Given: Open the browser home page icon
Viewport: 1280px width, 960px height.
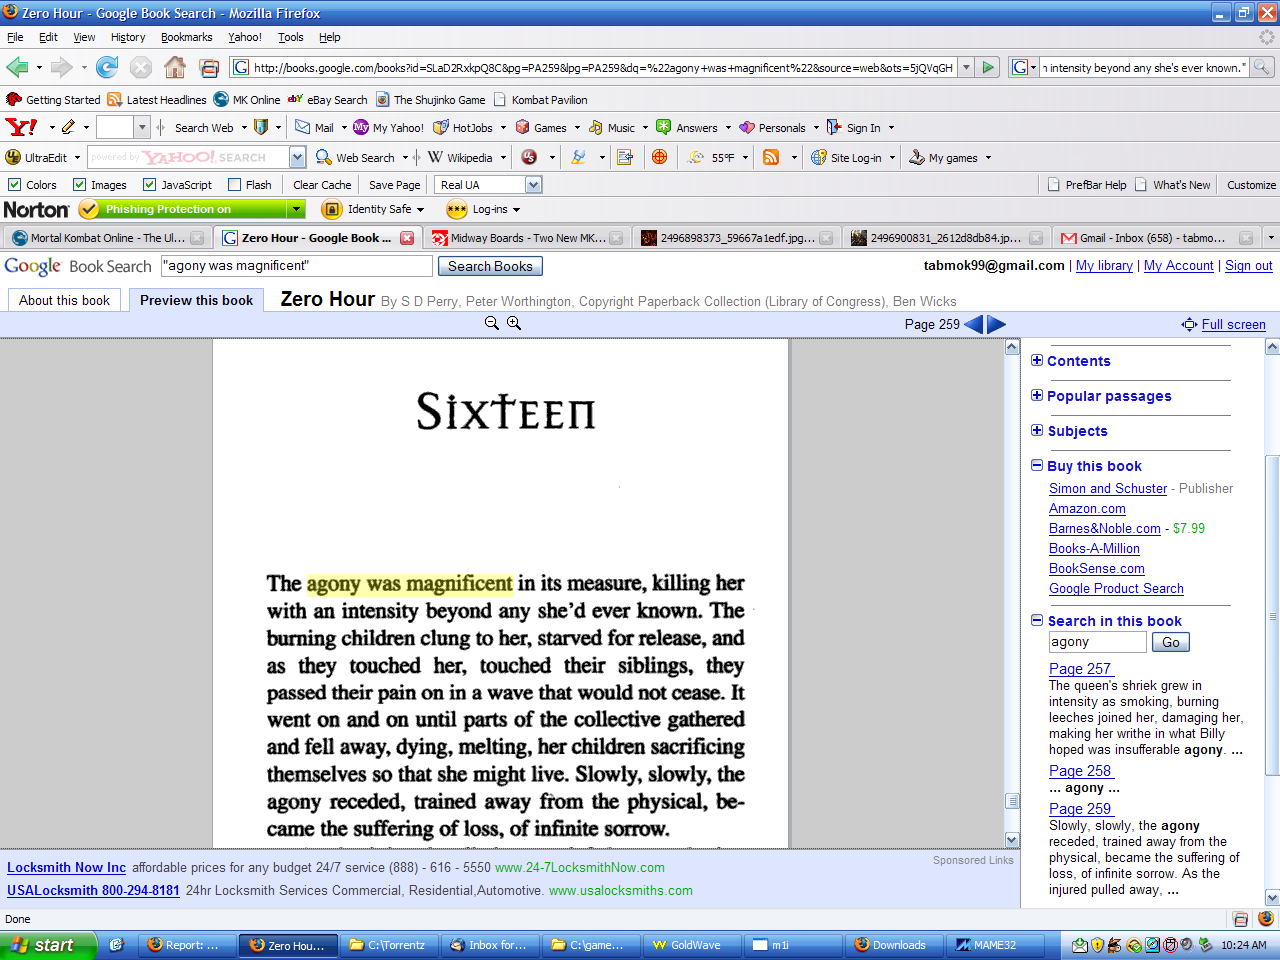Looking at the screenshot, I should [175, 67].
